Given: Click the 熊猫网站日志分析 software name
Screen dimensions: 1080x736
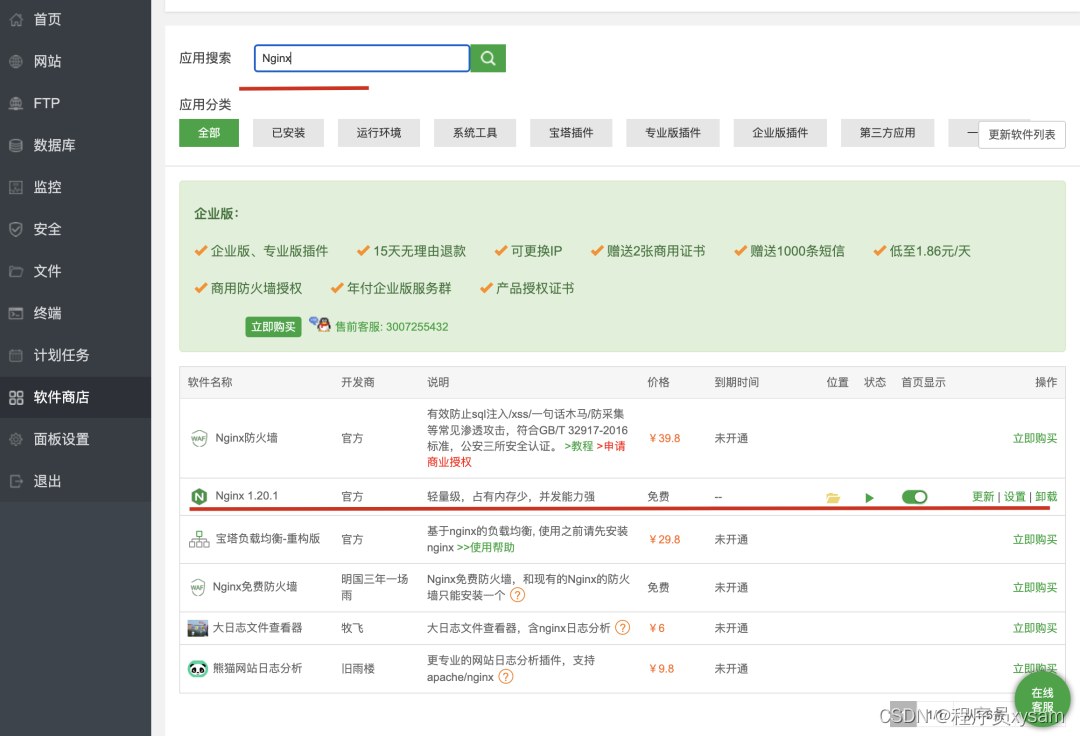Looking at the screenshot, I should pos(257,669).
